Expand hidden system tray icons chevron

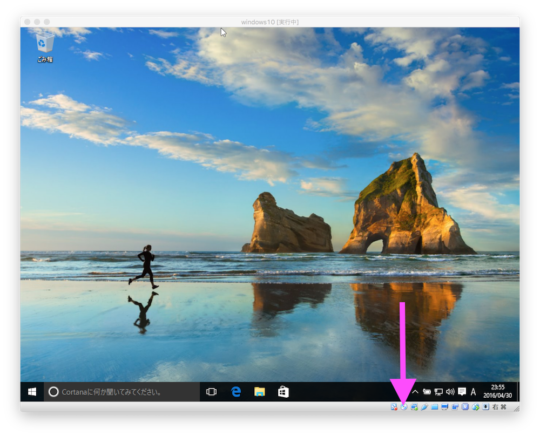coord(415,392)
